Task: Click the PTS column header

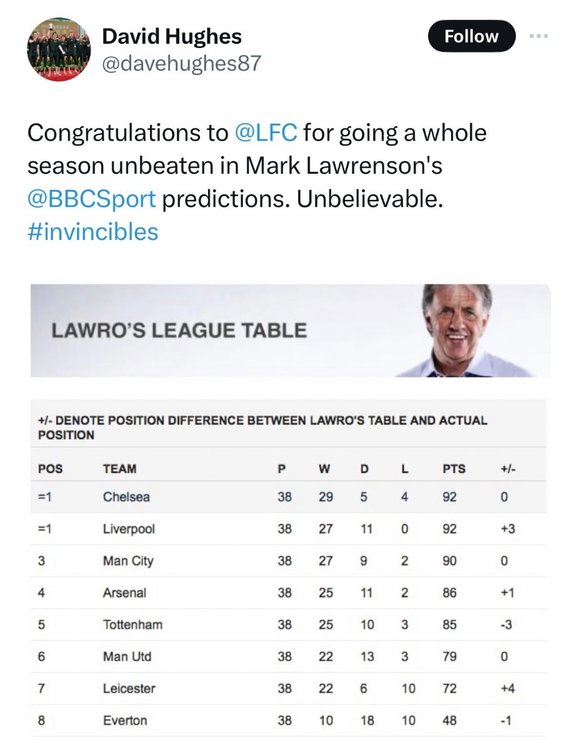Action: click(x=454, y=469)
